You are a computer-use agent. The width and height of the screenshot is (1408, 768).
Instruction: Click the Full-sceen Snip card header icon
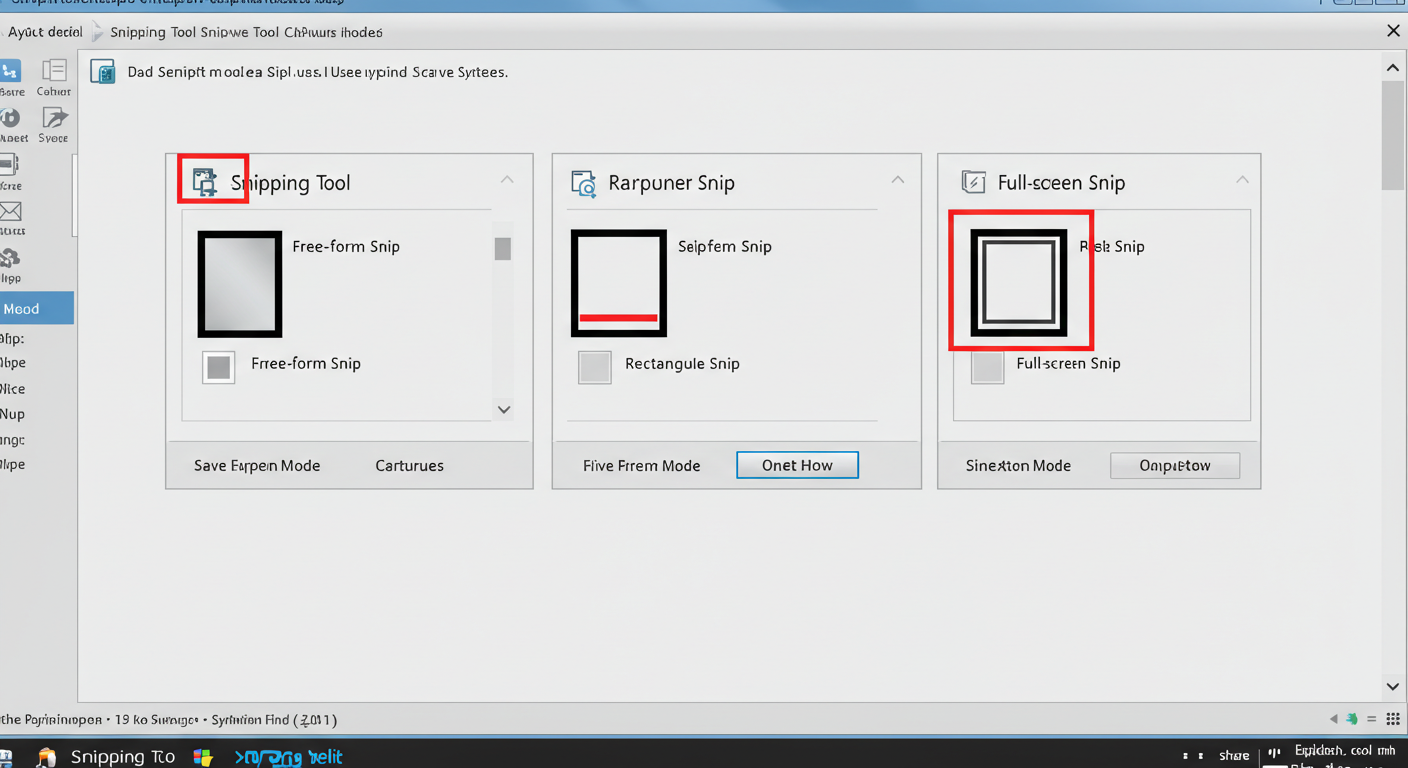pos(973,181)
